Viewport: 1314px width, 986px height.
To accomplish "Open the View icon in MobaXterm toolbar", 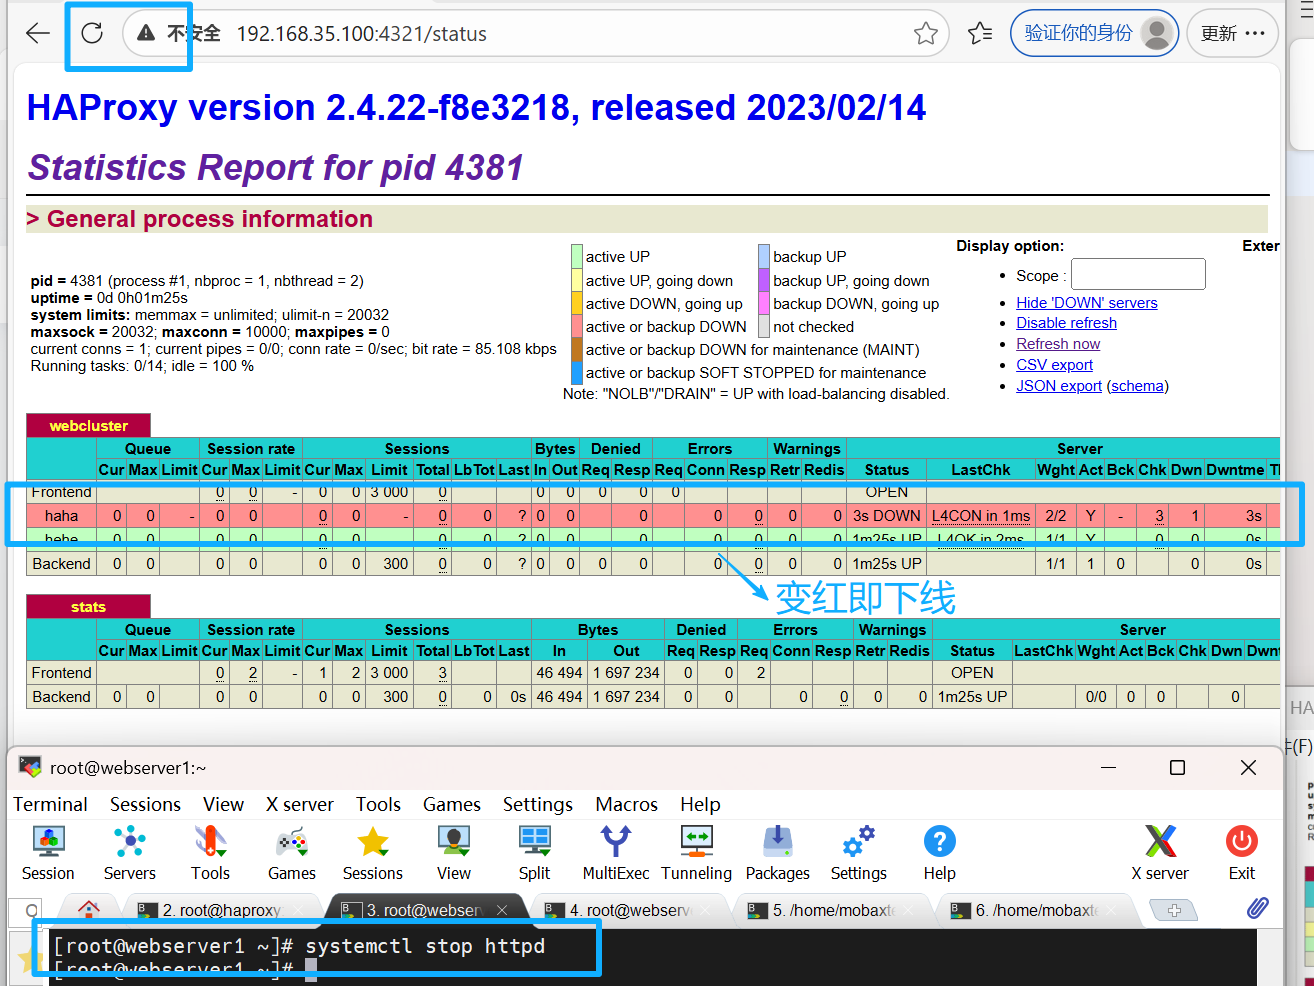I will [454, 842].
